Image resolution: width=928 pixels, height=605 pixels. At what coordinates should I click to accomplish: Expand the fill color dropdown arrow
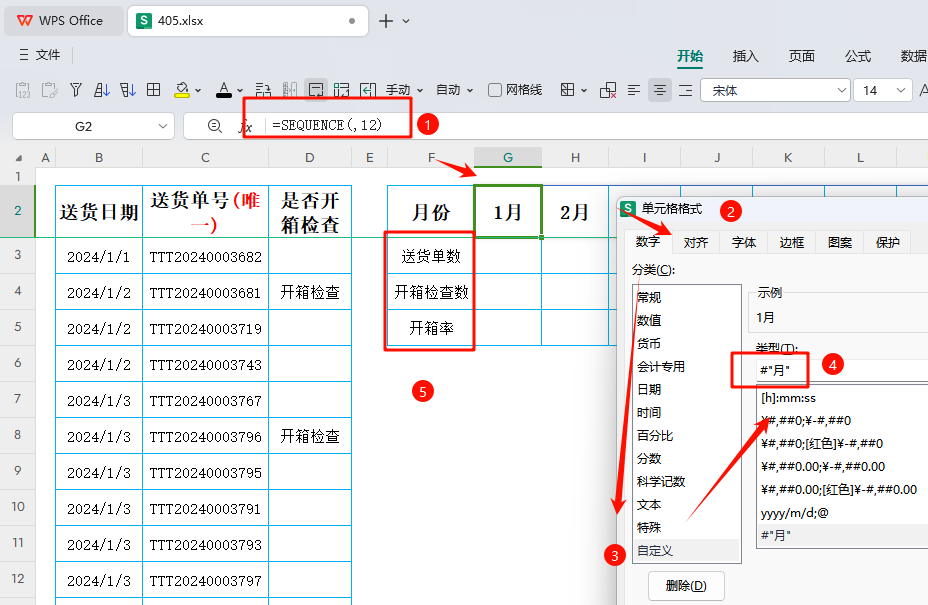[x=198, y=91]
